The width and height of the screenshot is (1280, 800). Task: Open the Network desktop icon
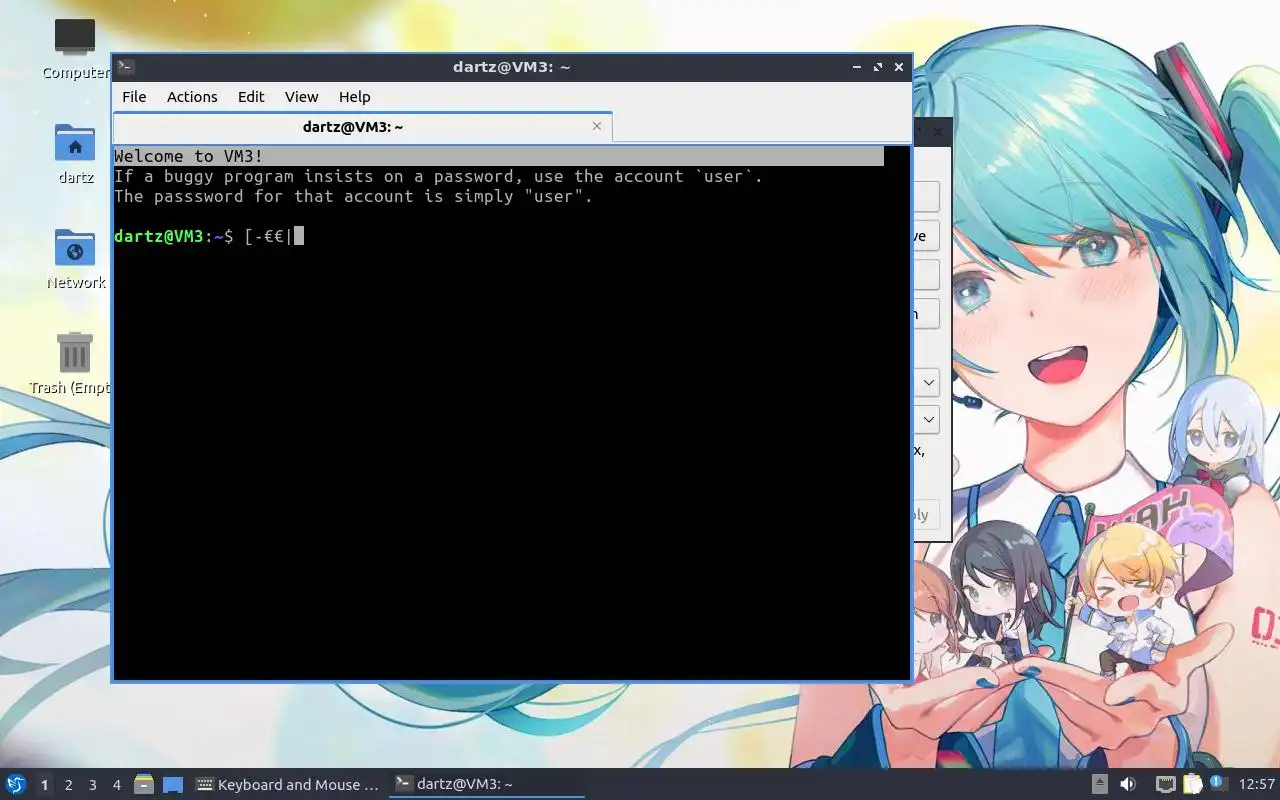(x=75, y=259)
